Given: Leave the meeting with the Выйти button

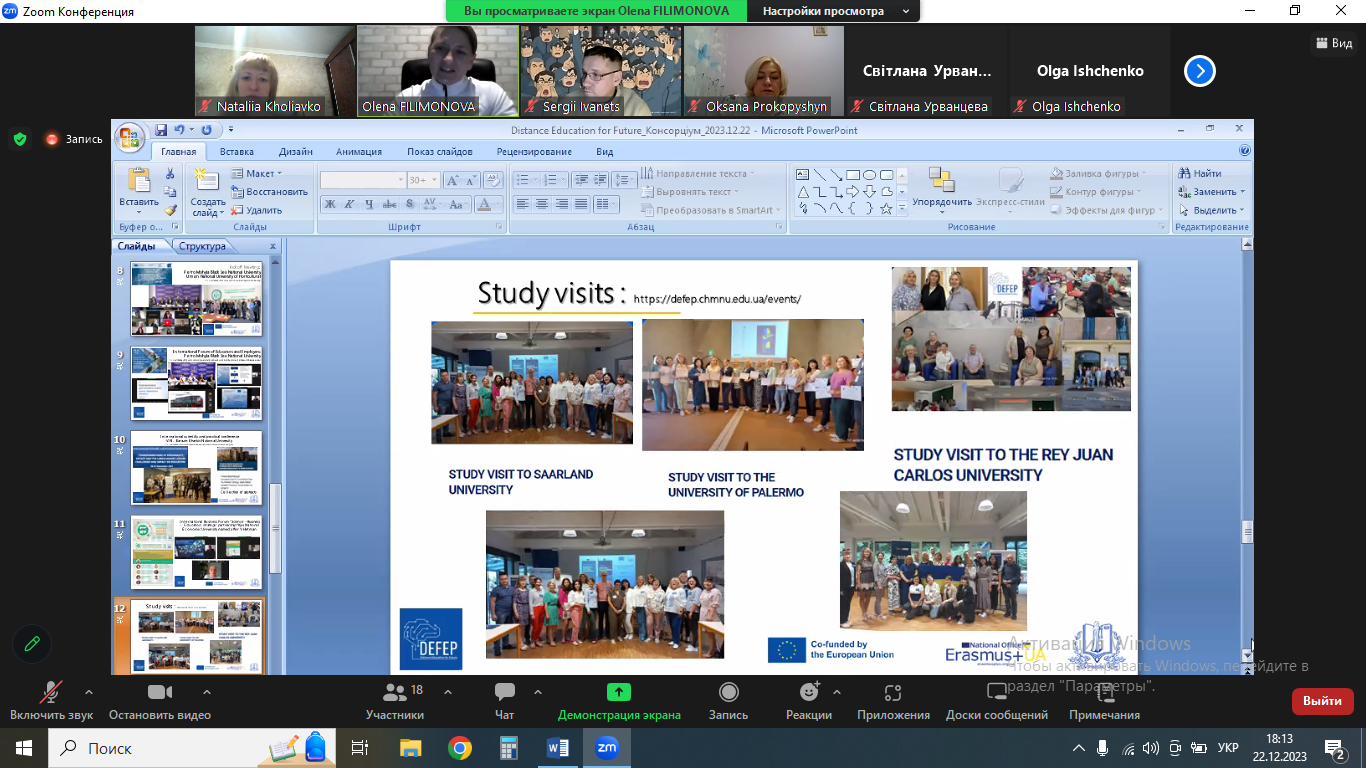Looking at the screenshot, I should 1322,701.
